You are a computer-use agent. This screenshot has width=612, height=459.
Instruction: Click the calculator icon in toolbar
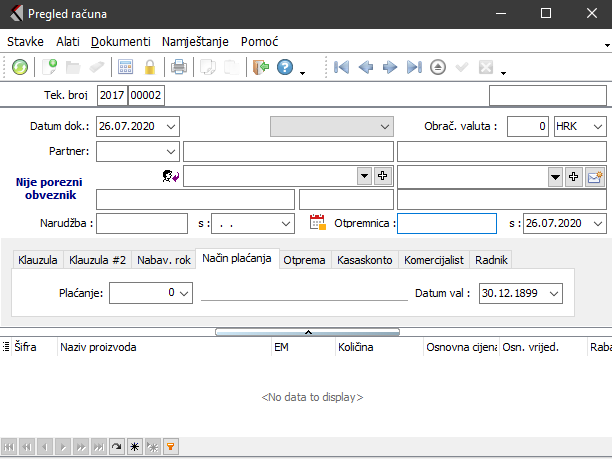[x=126, y=68]
